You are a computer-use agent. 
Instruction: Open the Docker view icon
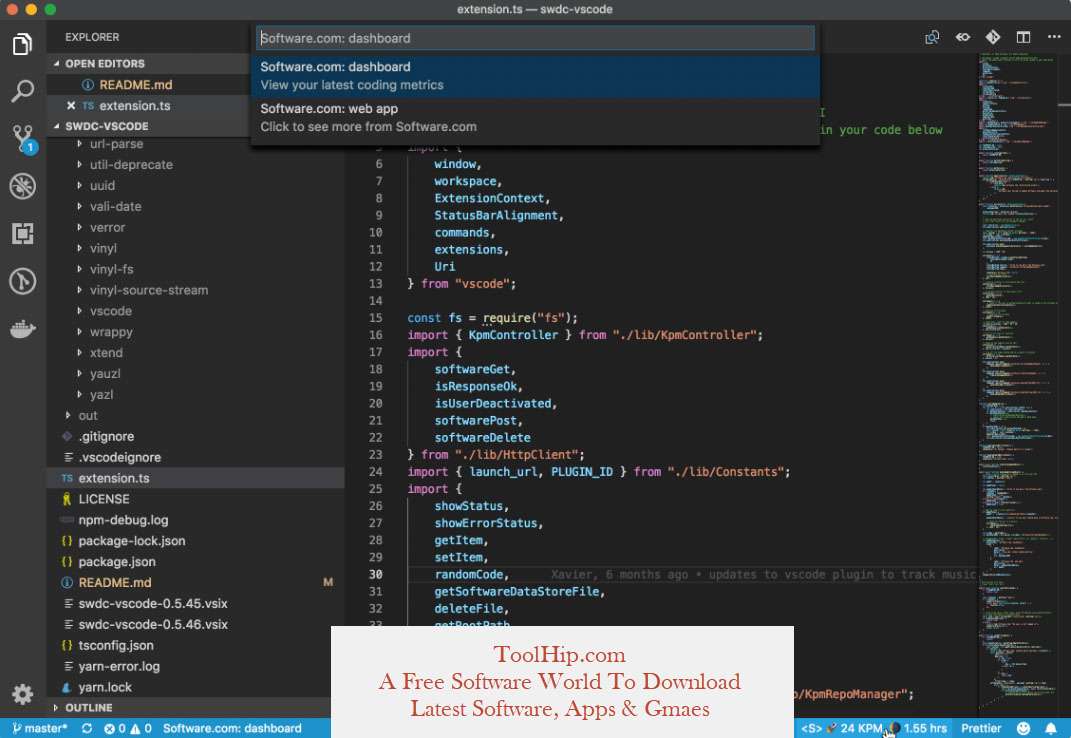click(x=23, y=329)
